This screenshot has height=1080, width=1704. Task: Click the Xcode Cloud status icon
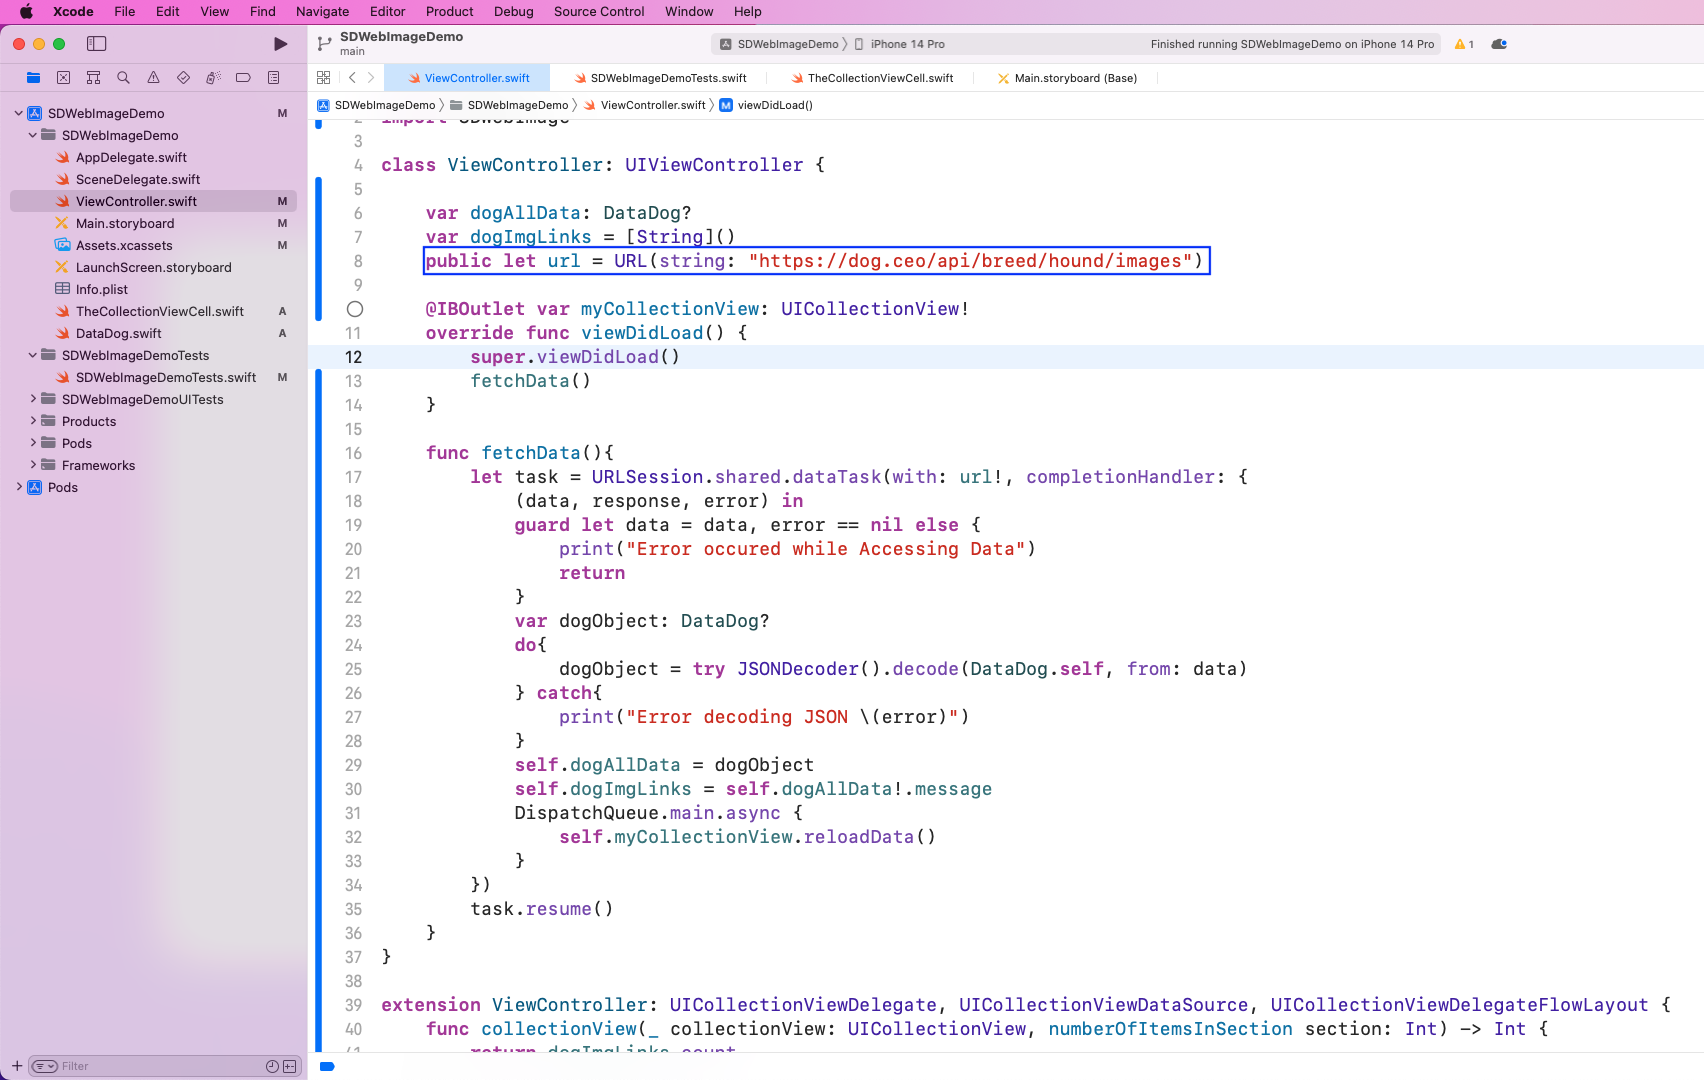[x=1499, y=44]
